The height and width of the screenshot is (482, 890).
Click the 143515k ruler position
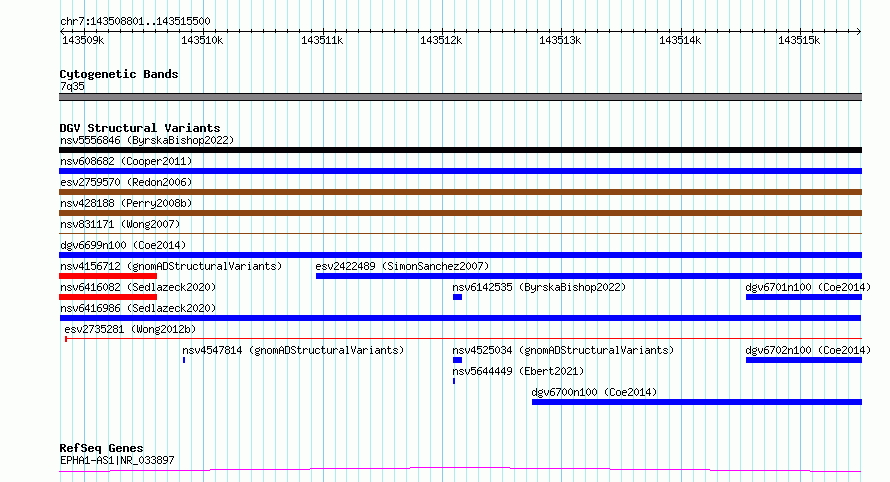coord(799,40)
